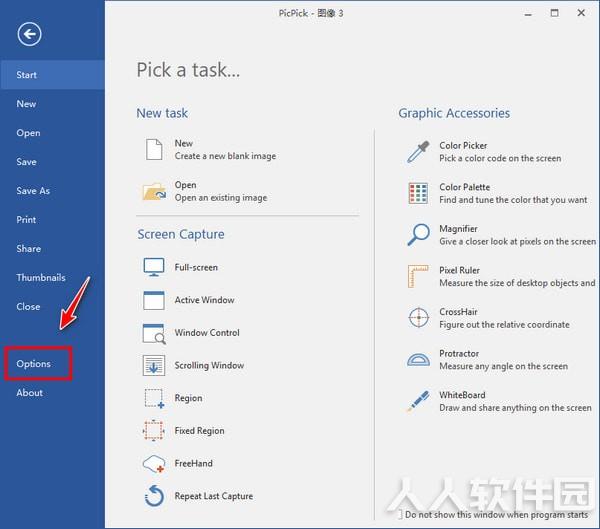The height and width of the screenshot is (529, 600).
Task: Click the Window Control label
Action: [207, 333]
